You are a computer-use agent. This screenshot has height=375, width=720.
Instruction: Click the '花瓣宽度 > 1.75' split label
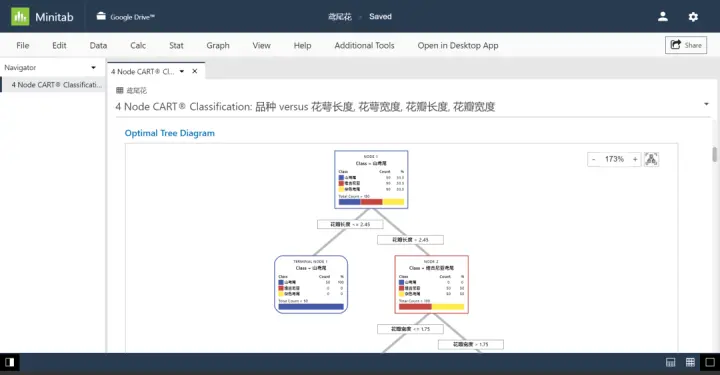pyautogui.click(x=471, y=344)
